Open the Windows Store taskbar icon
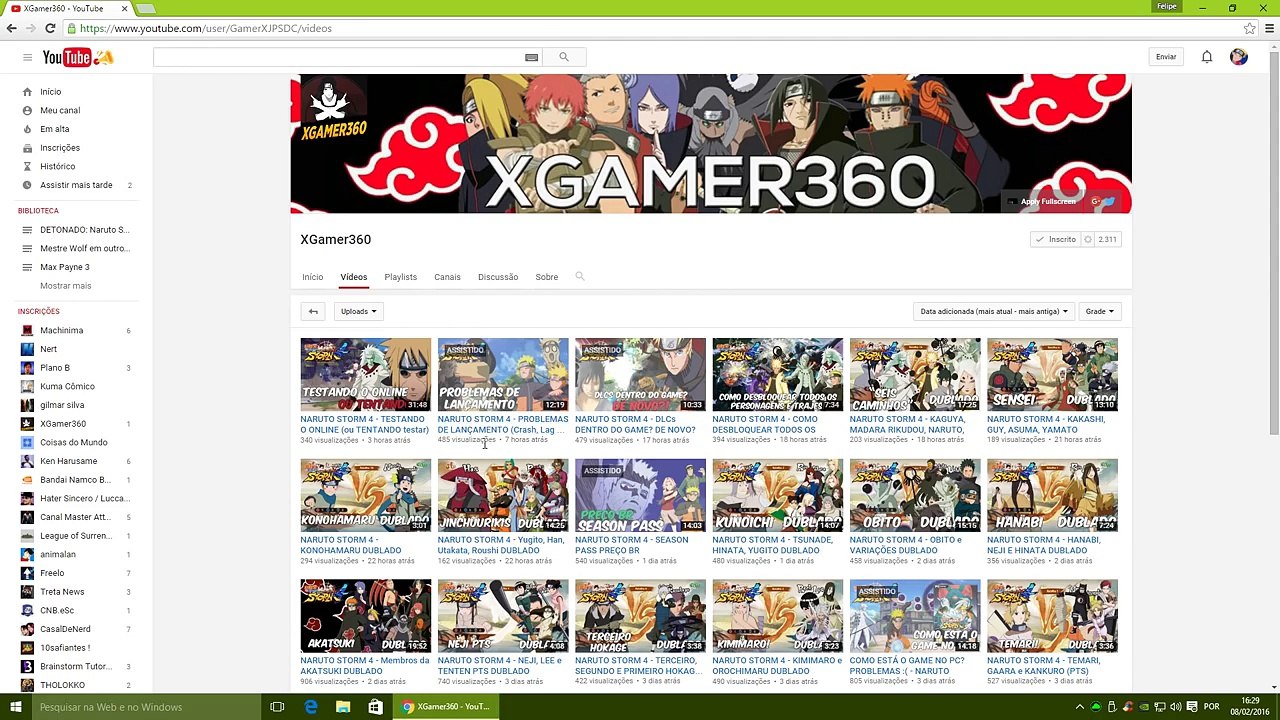Screen dimensions: 1280x720 point(375,707)
